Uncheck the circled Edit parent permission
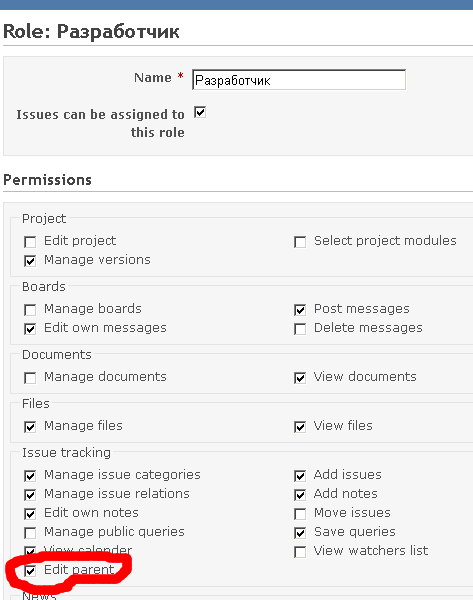 (x=30, y=571)
